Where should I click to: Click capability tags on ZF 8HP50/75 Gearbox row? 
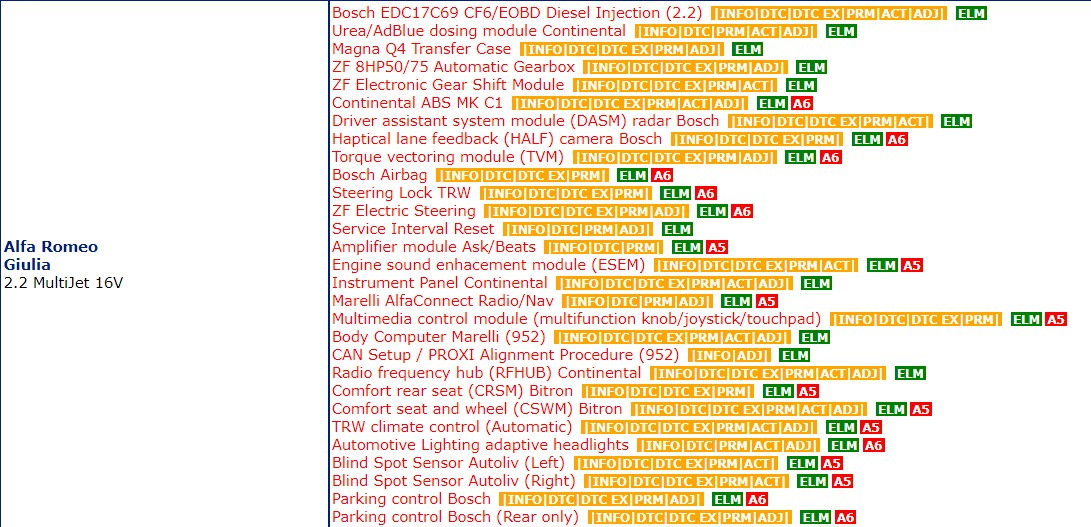tap(685, 68)
